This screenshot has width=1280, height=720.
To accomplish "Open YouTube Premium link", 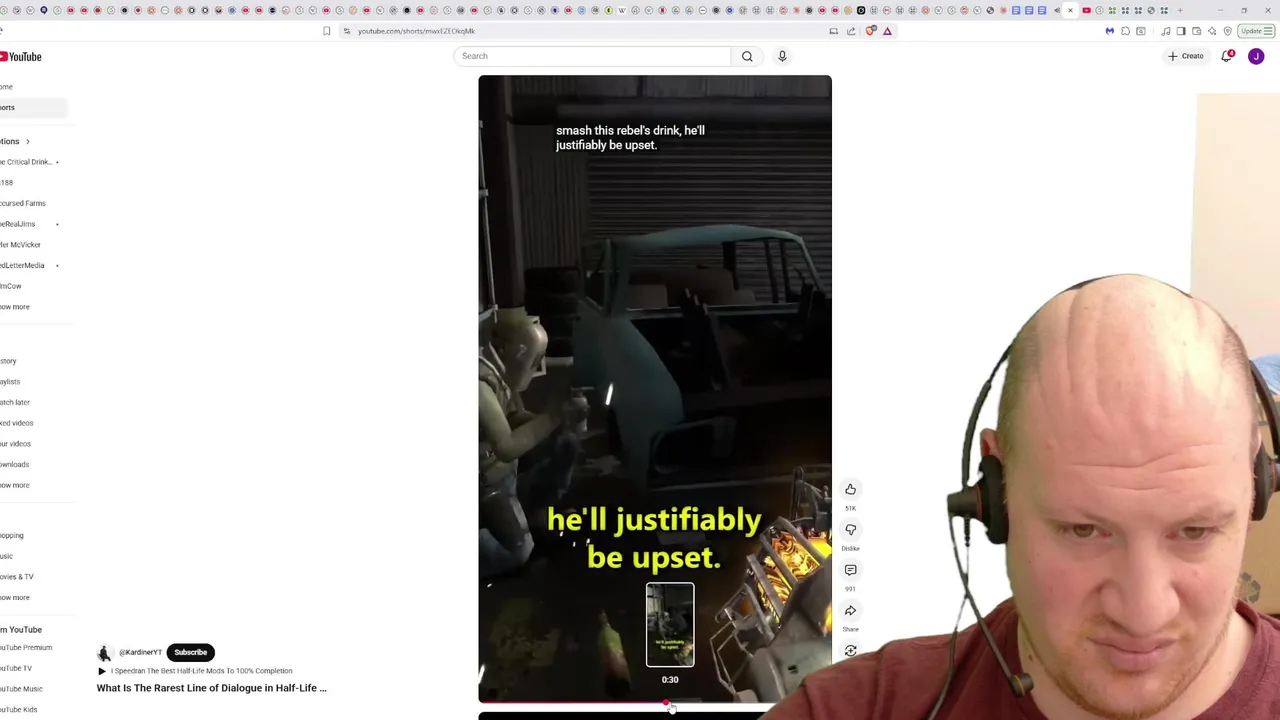I will point(26,648).
